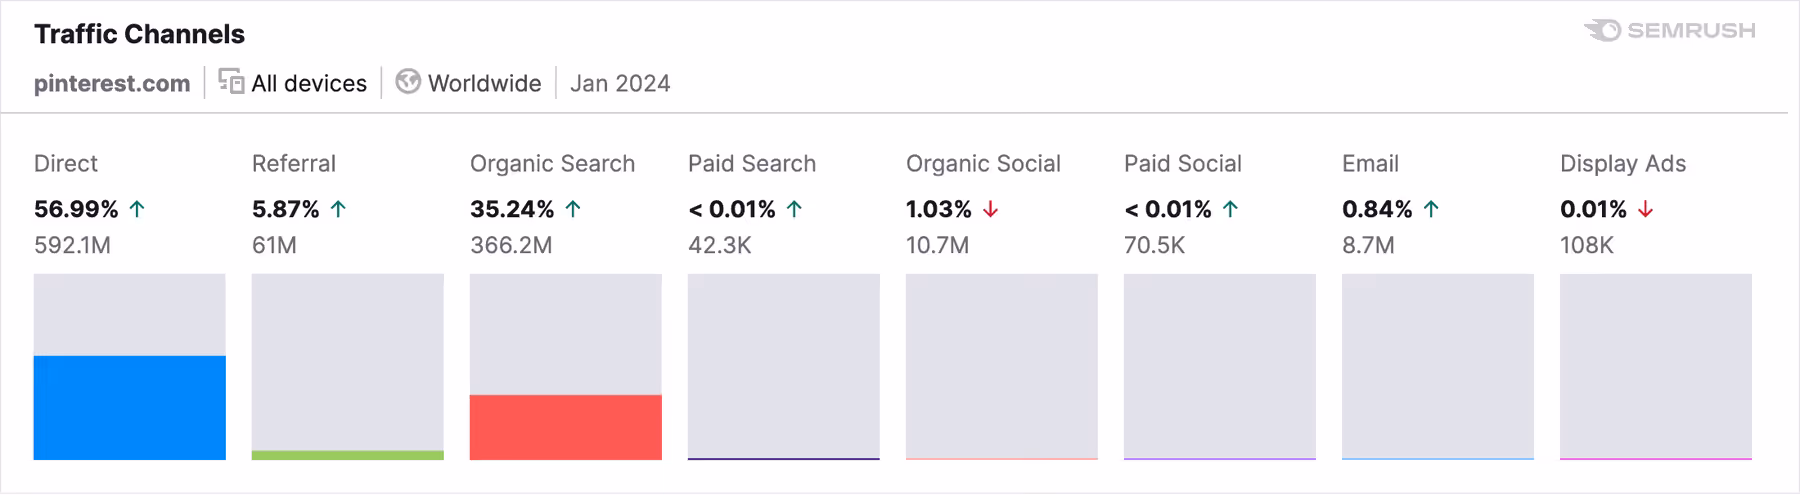Click the Worldwide globe icon
Viewport: 1800px width, 495px height.
point(408,82)
